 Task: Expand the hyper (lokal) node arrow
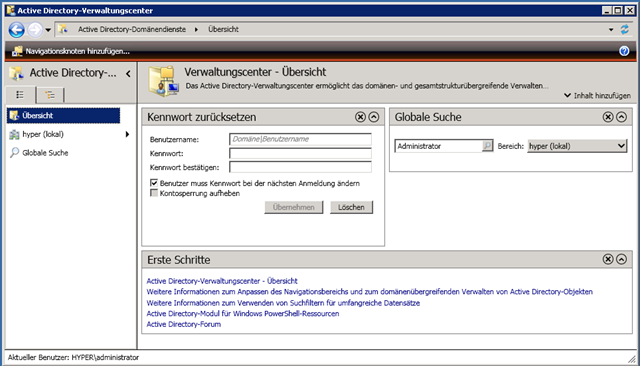[127, 134]
